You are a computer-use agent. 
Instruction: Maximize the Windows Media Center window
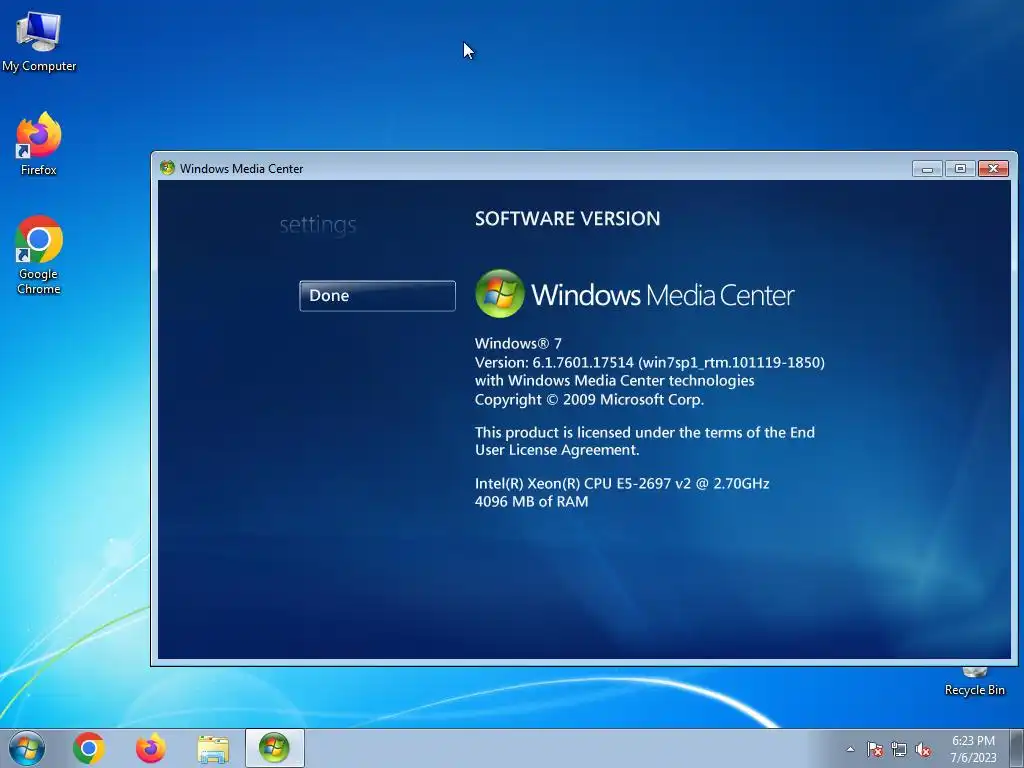(x=960, y=168)
